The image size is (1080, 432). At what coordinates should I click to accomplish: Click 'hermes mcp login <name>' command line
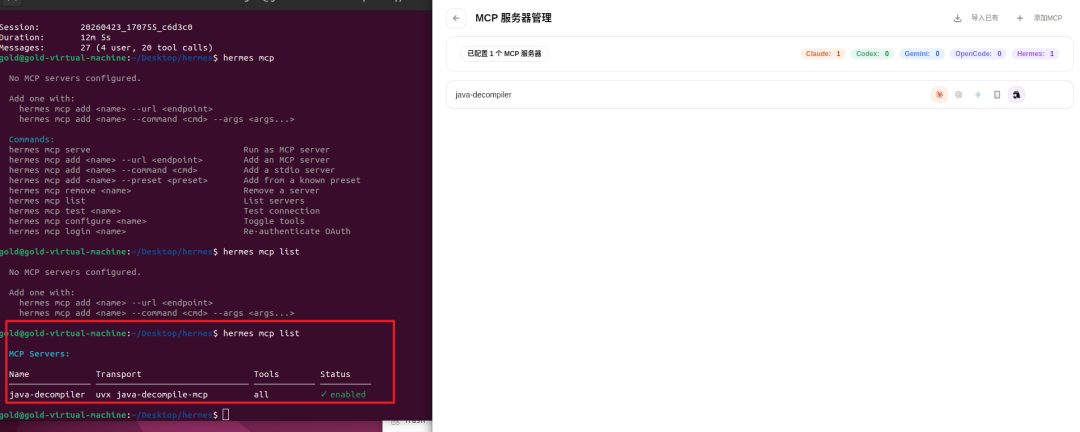(68, 232)
